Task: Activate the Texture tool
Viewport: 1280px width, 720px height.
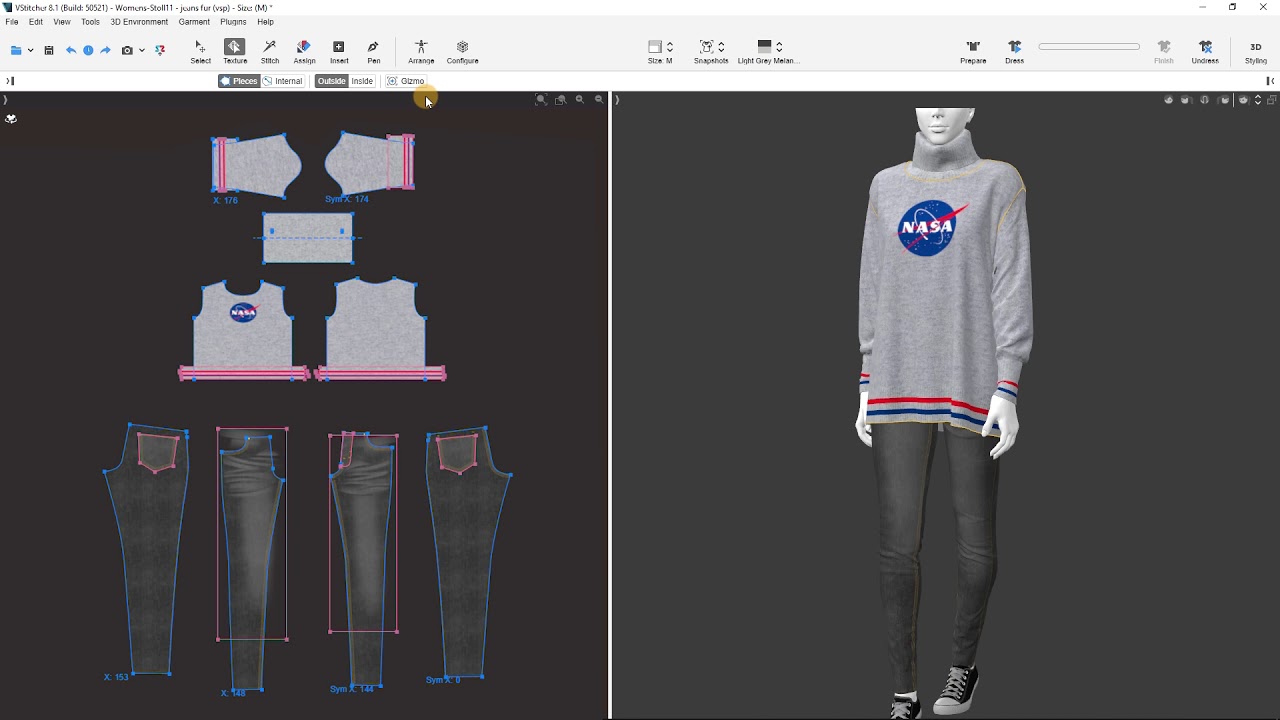Action: (x=234, y=52)
